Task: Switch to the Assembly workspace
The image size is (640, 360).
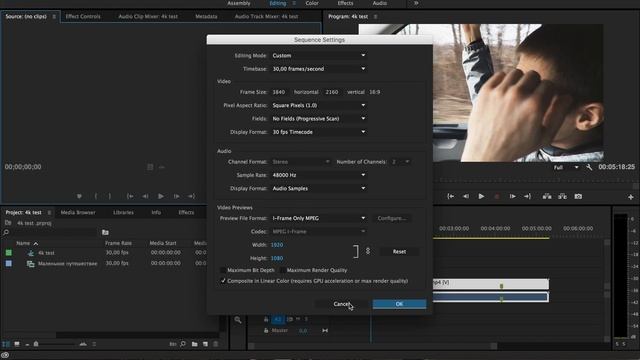Action: 239,3
